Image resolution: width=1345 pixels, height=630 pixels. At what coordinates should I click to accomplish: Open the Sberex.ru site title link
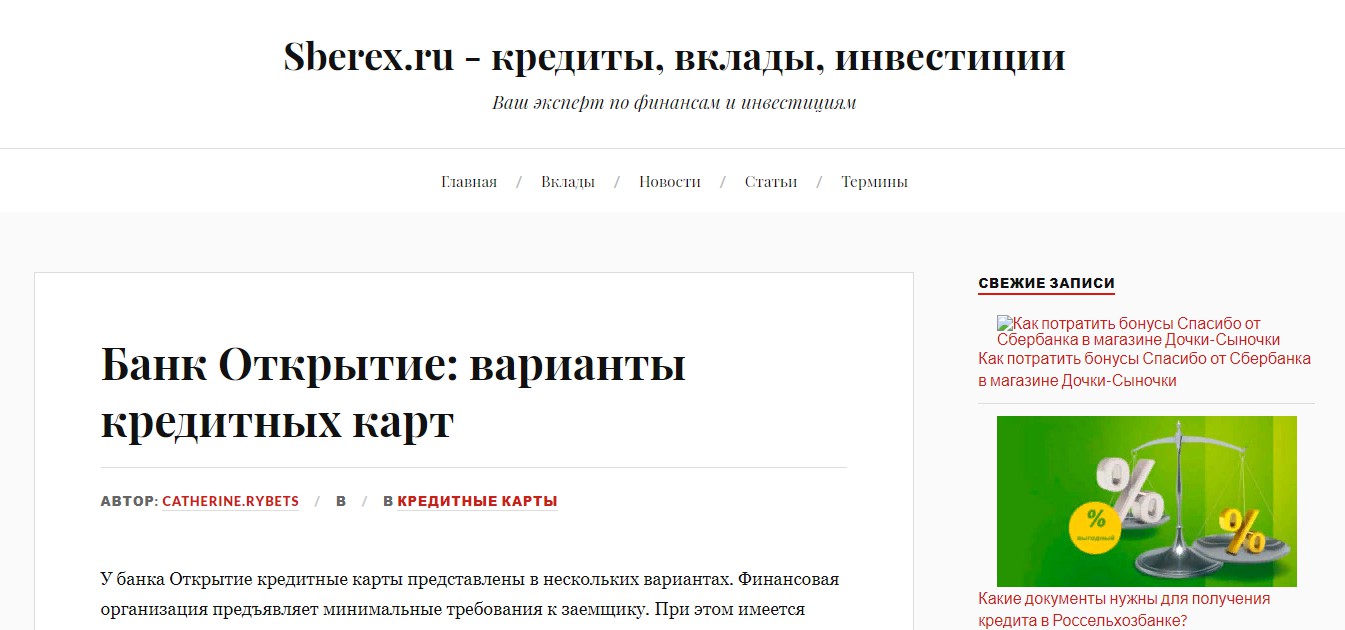tap(674, 57)
